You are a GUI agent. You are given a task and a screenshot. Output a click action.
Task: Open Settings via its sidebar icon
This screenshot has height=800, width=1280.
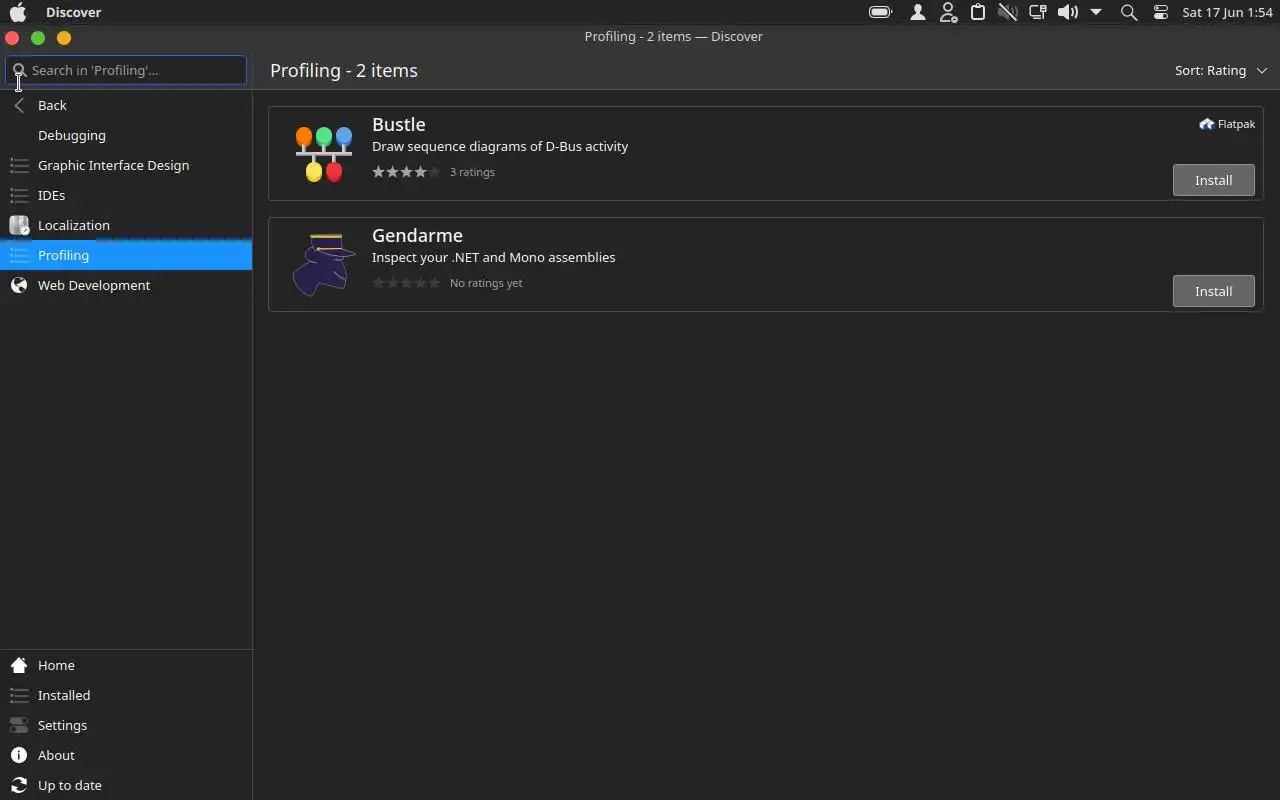click(x=19, y=725)
